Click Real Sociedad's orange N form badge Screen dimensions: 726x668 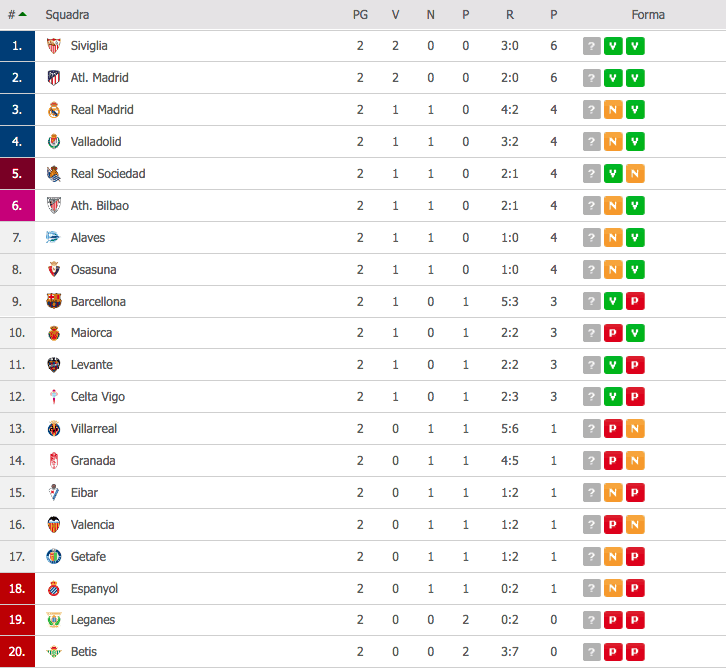pyautogui.click(x=635, y=174)
